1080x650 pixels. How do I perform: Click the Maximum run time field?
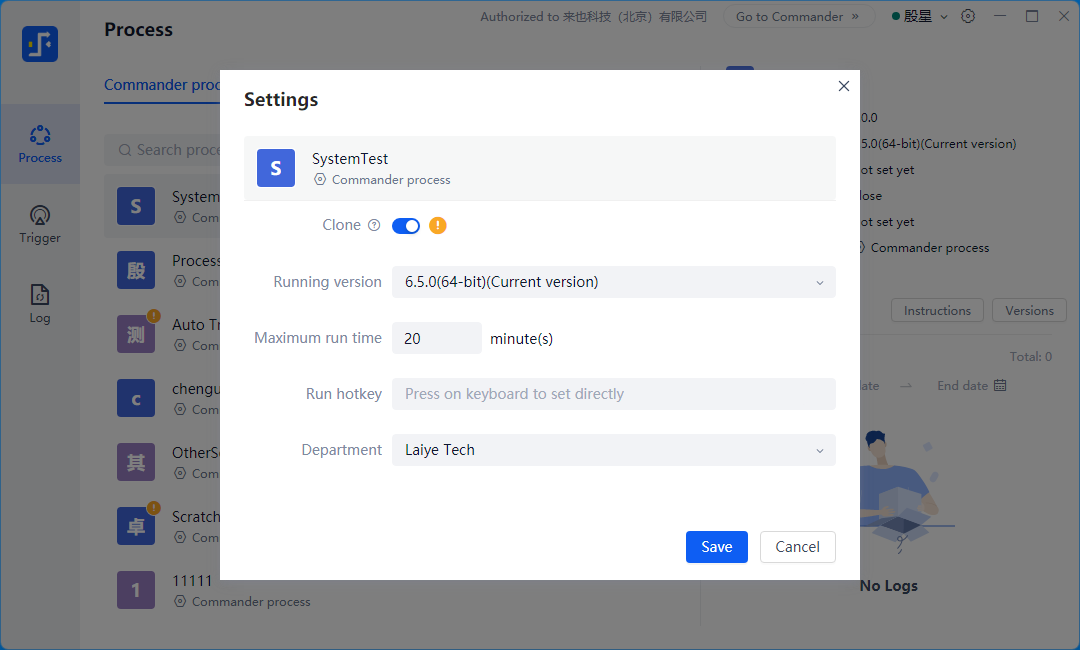coord(436,338)
